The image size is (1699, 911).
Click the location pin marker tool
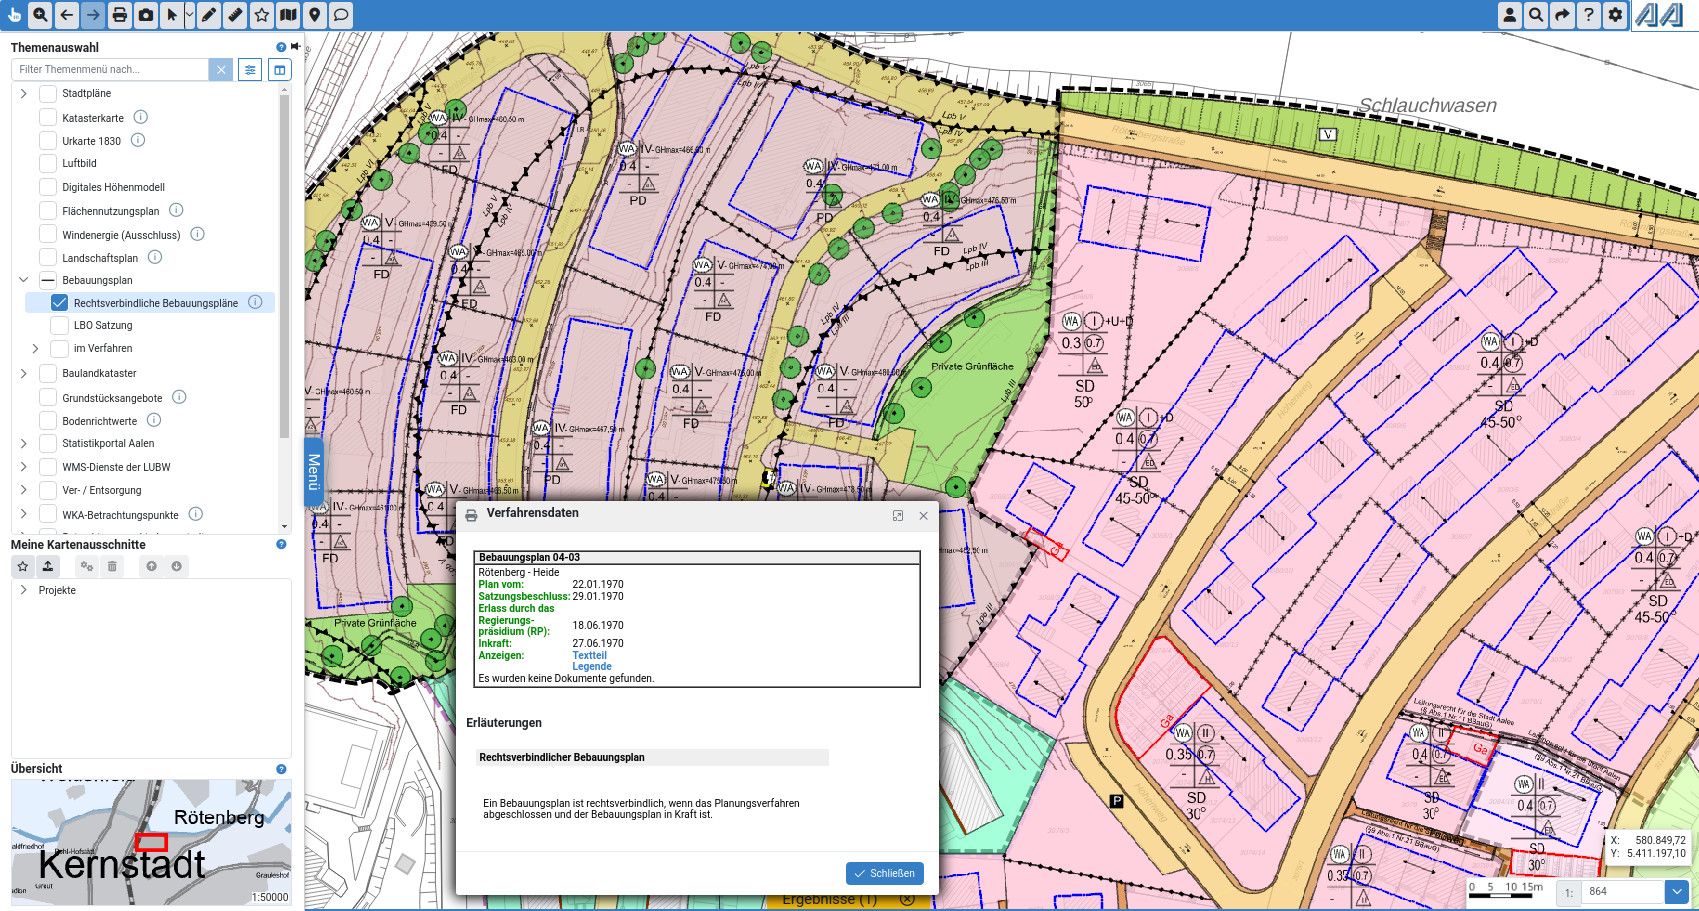[314, 15]
